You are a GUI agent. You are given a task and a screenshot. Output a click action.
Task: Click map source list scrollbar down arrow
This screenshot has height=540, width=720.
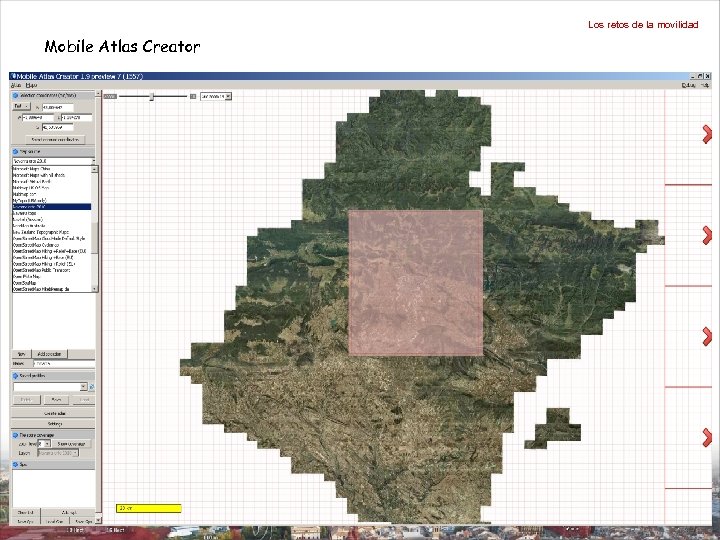pos(95,289)
